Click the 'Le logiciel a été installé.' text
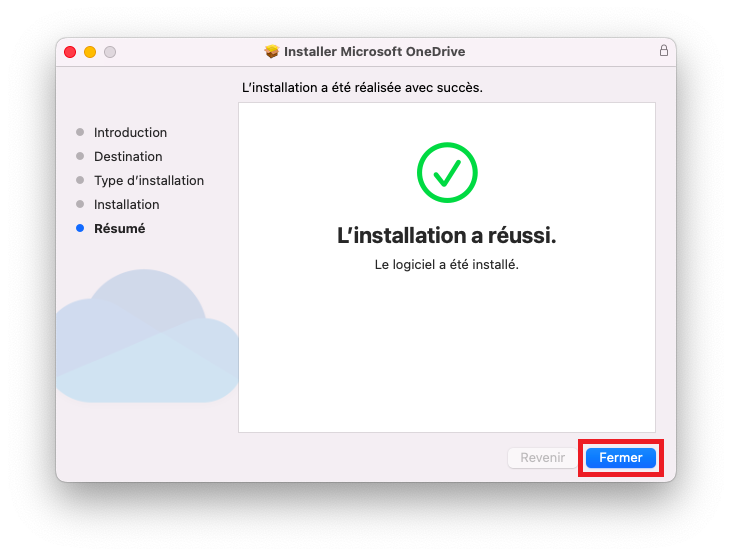This screenshot has width=732, height=556. tap(447, 265)
